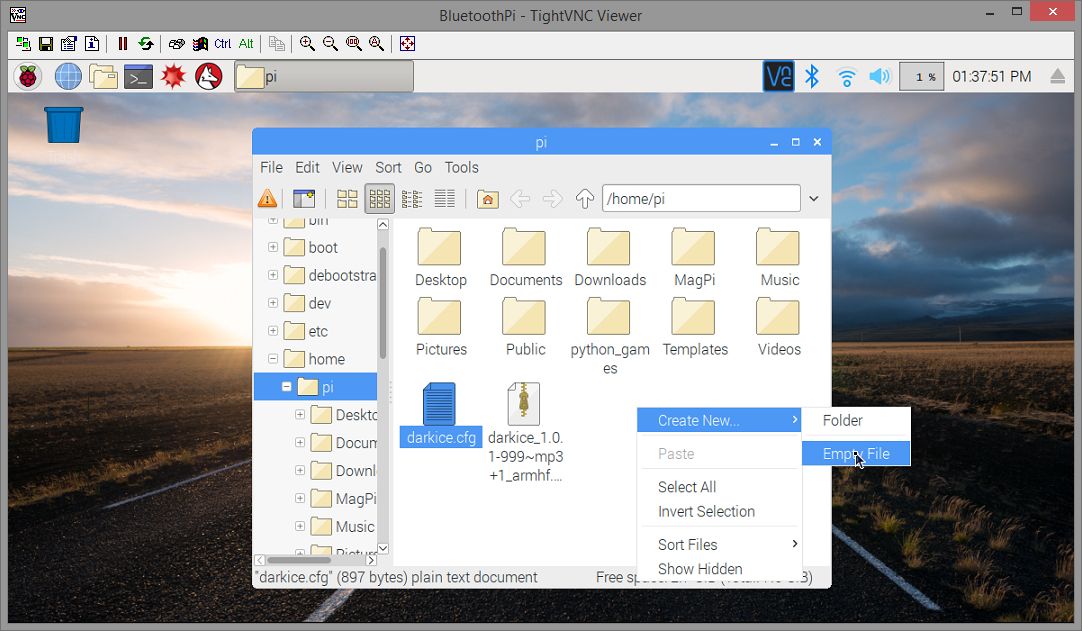Click the CPU usage monitor
This screenshot has height=631, width=1082.
(922, 77)
